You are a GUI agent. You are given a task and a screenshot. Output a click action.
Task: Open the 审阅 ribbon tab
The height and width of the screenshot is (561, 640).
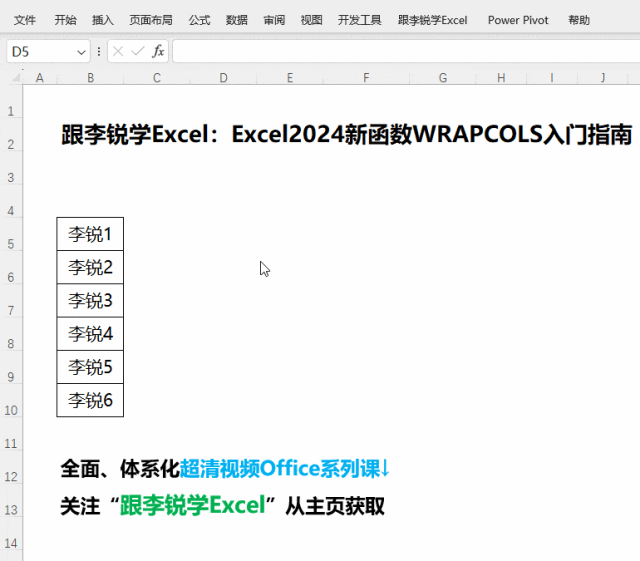(x=274, y=20)
